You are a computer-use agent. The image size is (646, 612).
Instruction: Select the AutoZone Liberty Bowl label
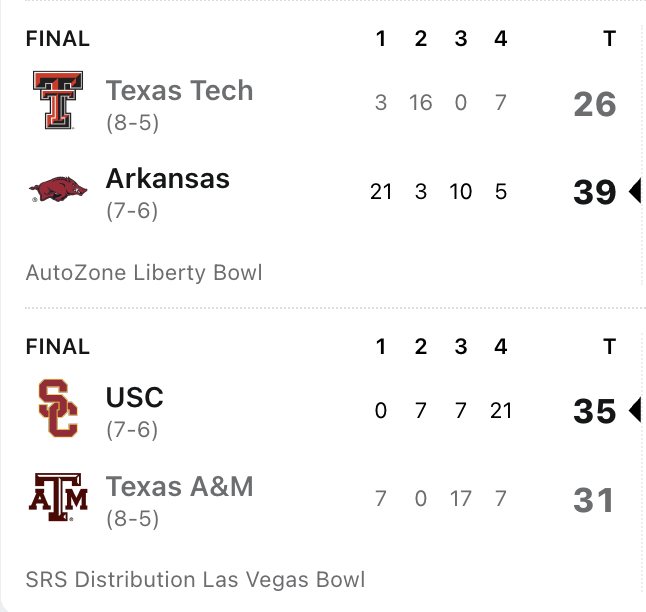pyautogui.click(x=144, y=273)
